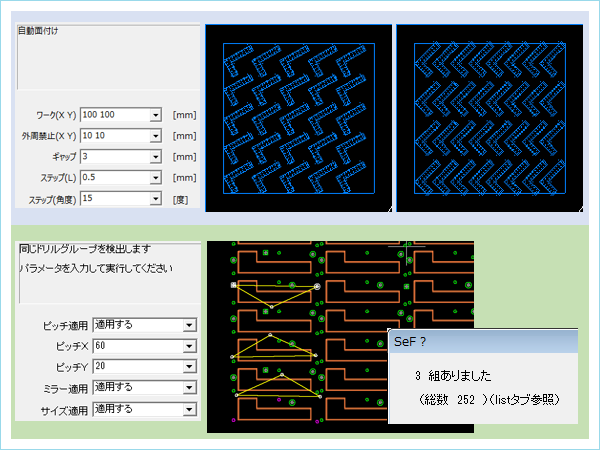Open the ピッチY dropdown arrow
This screenshot has width=600, height=450.
188,367
